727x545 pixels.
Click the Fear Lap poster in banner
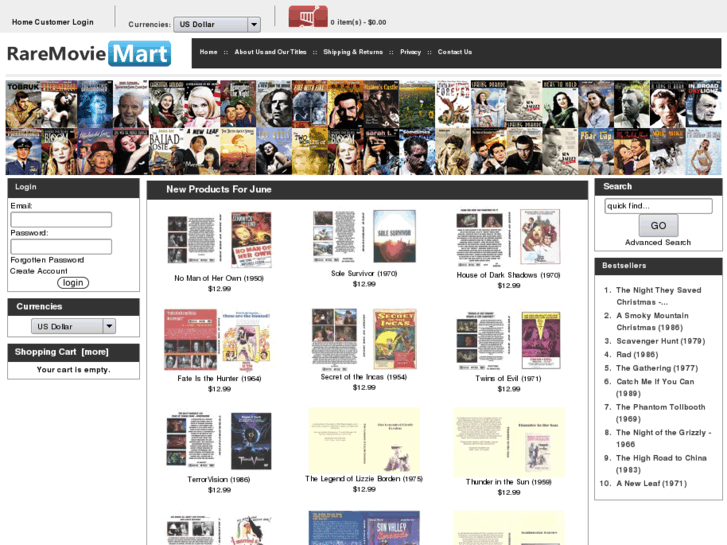coord(596,152)
